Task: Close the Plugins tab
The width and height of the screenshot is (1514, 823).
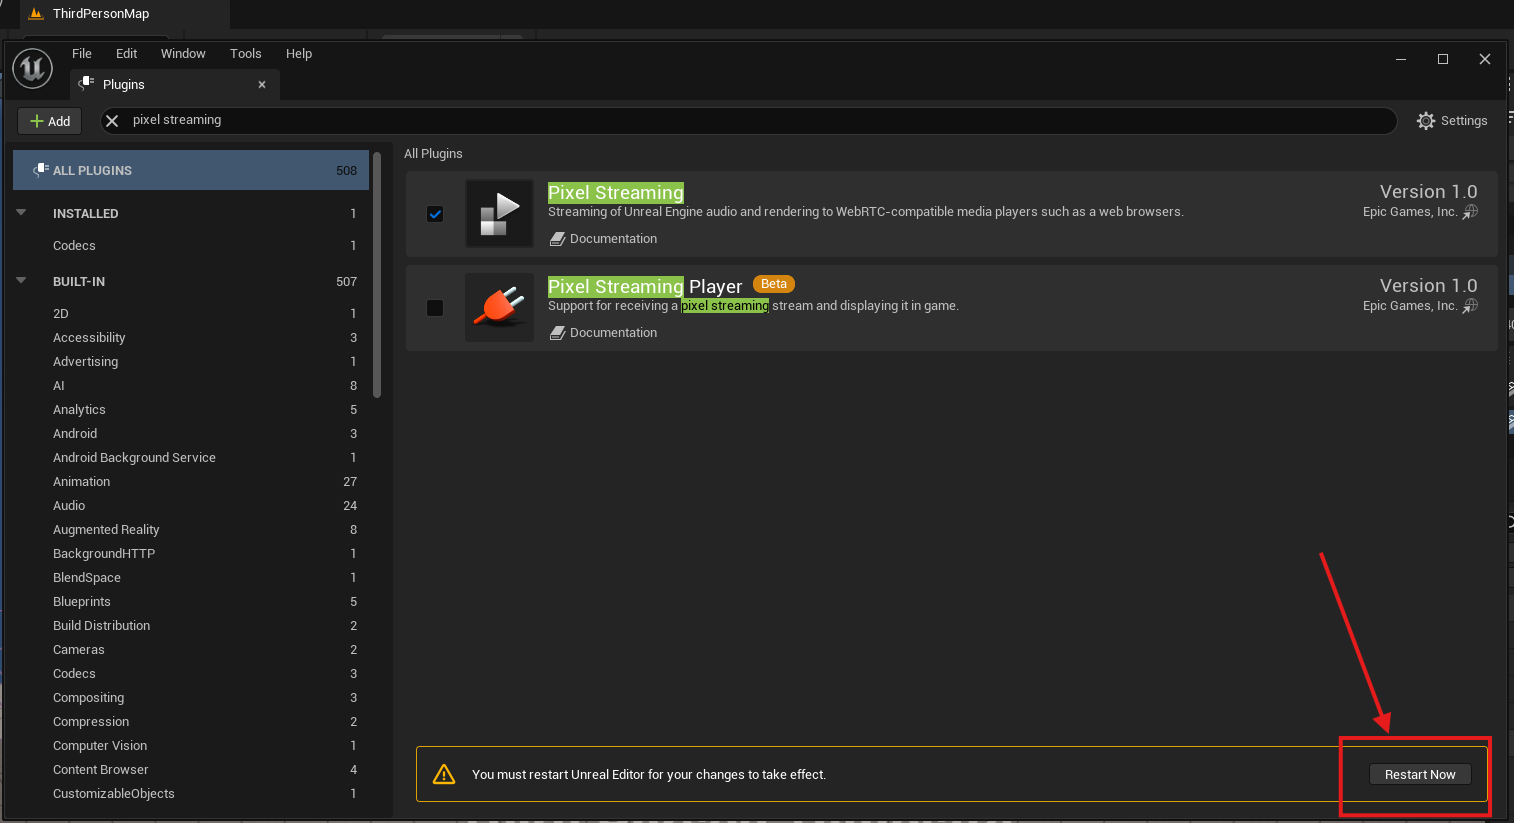Action: pos(262,85)
